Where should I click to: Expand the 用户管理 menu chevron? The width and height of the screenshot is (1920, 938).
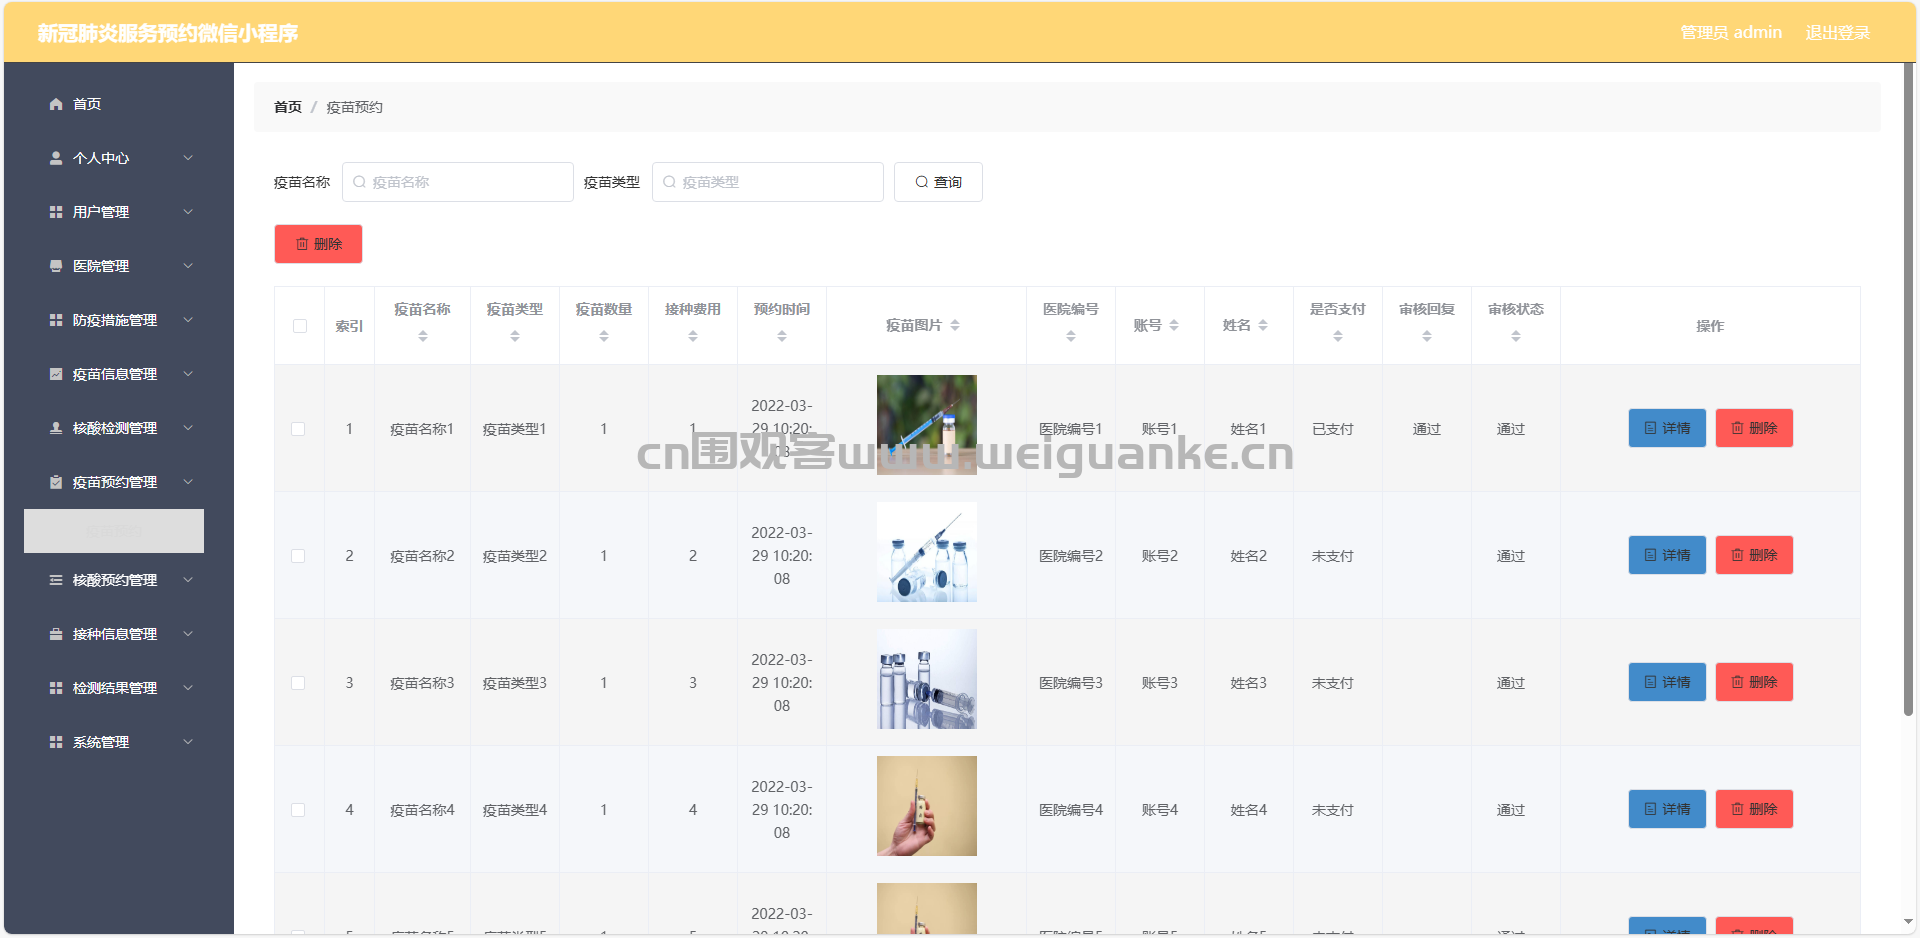(188, 212)
